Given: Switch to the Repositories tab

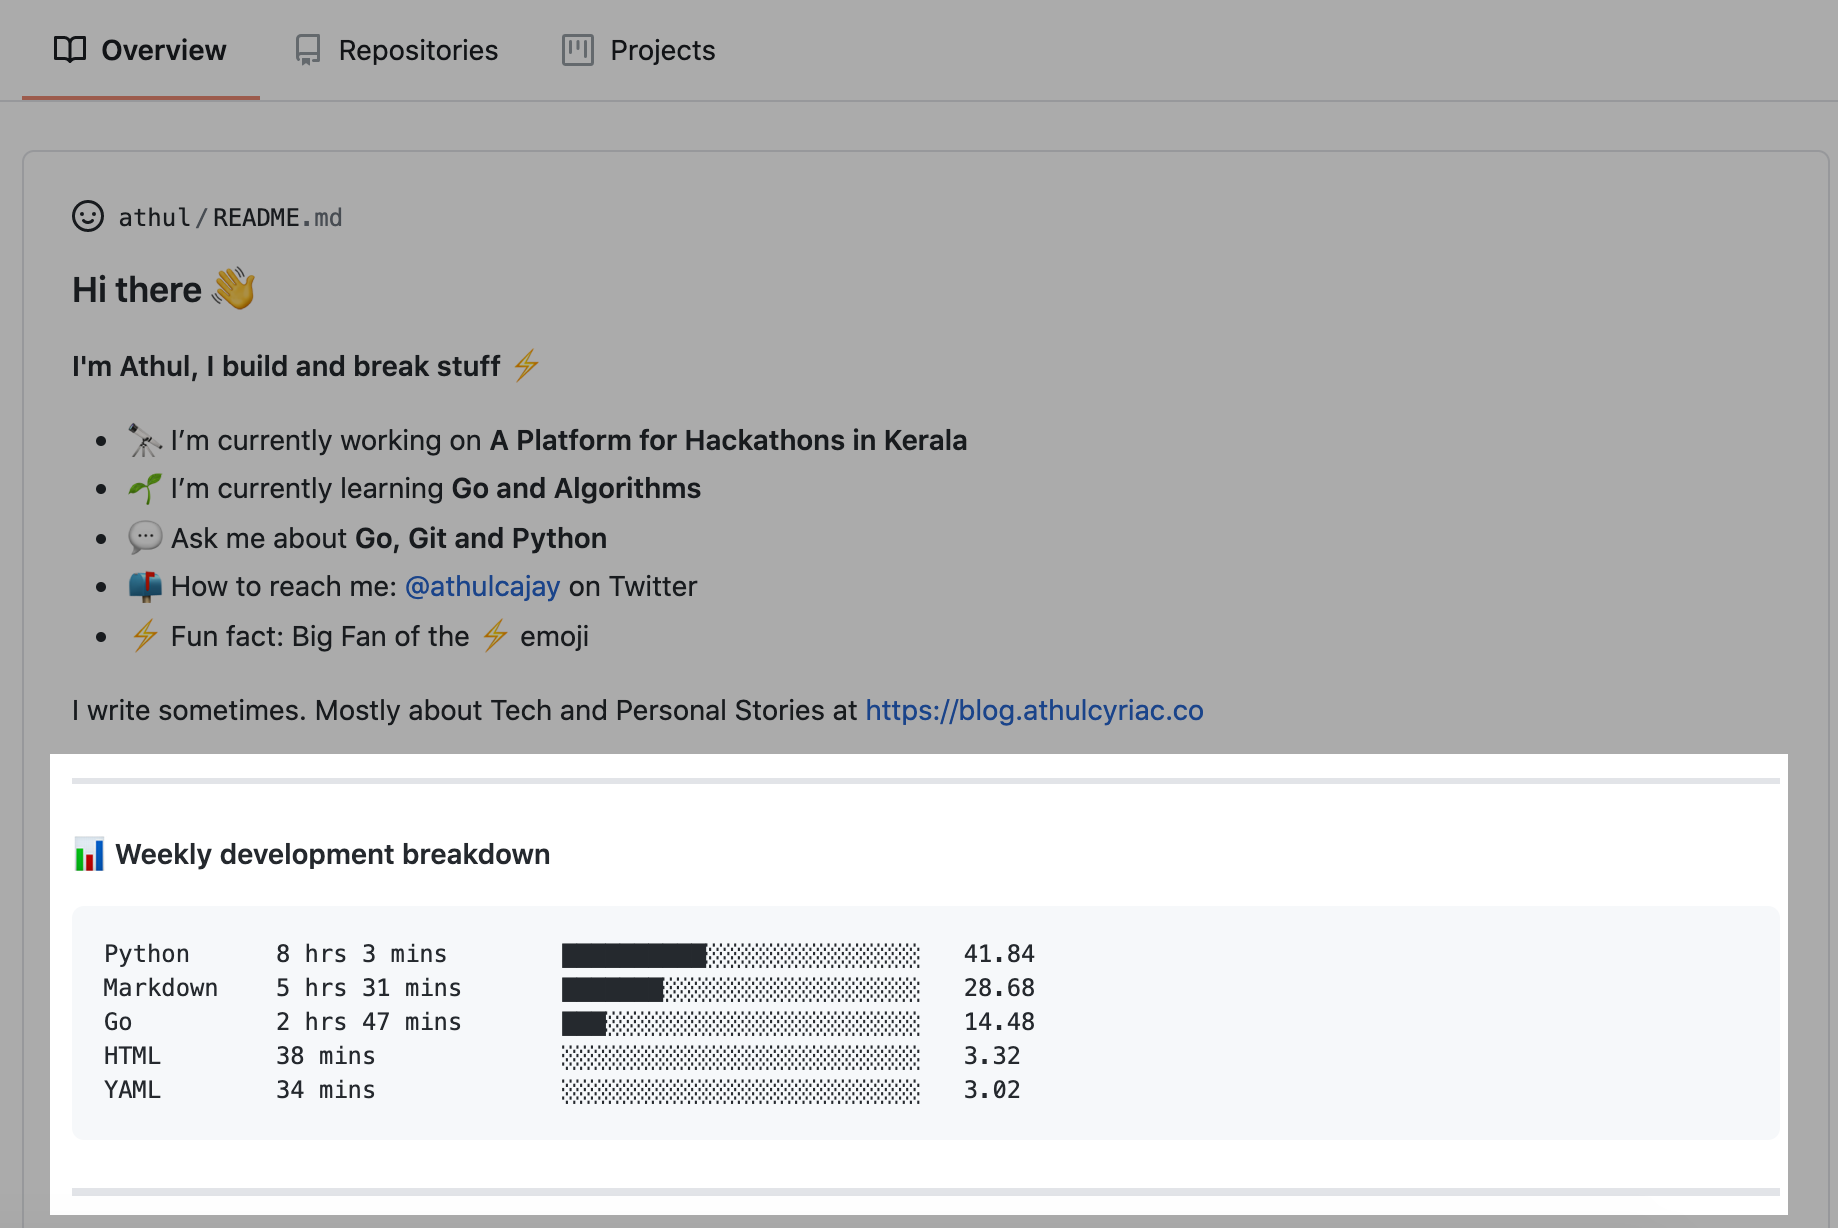Looking at the screenshot, I should [417, 49].
